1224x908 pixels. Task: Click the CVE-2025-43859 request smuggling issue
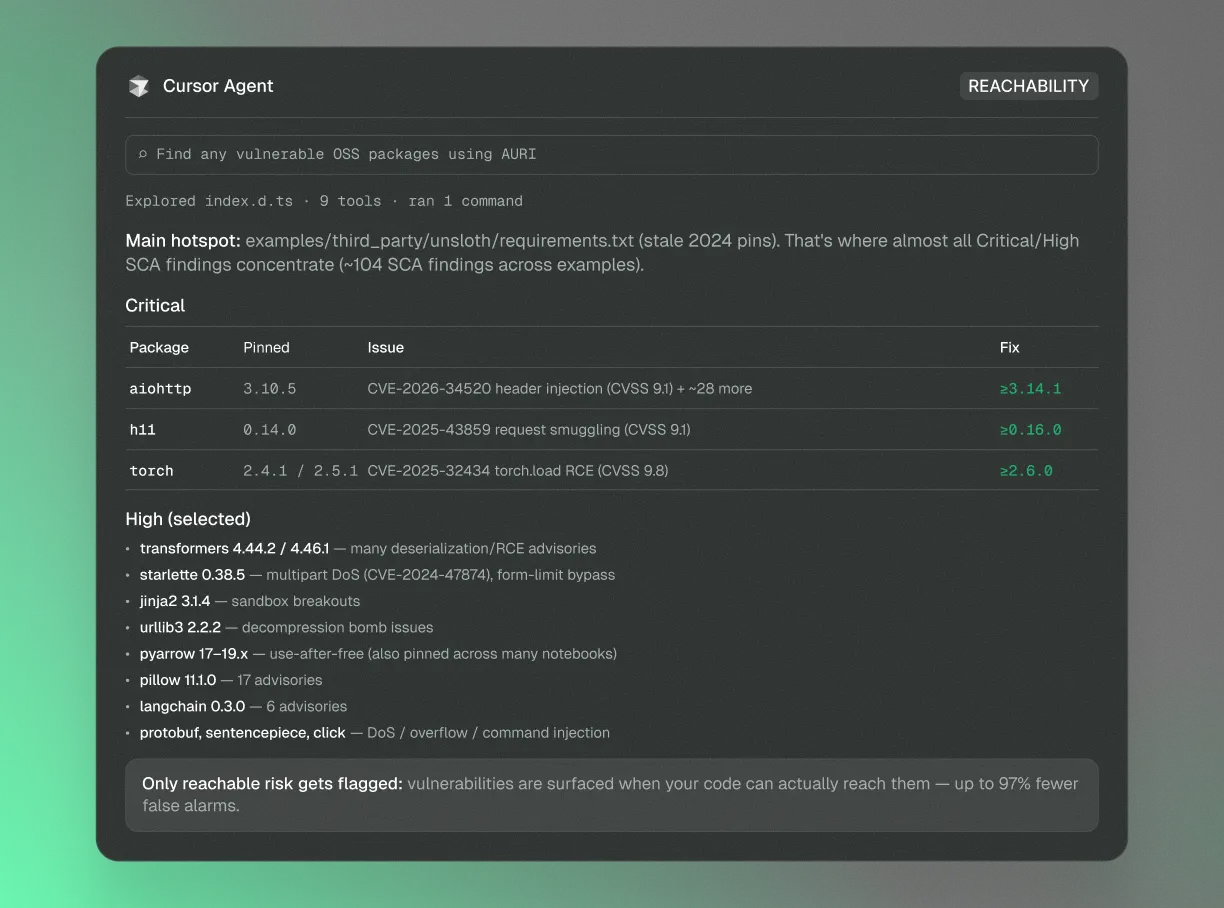(x=529, y=430)
